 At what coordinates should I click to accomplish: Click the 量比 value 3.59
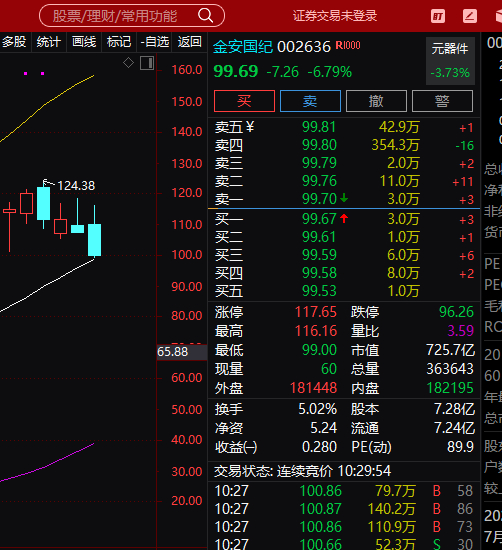pyautogui.click(x=461, y=331)
